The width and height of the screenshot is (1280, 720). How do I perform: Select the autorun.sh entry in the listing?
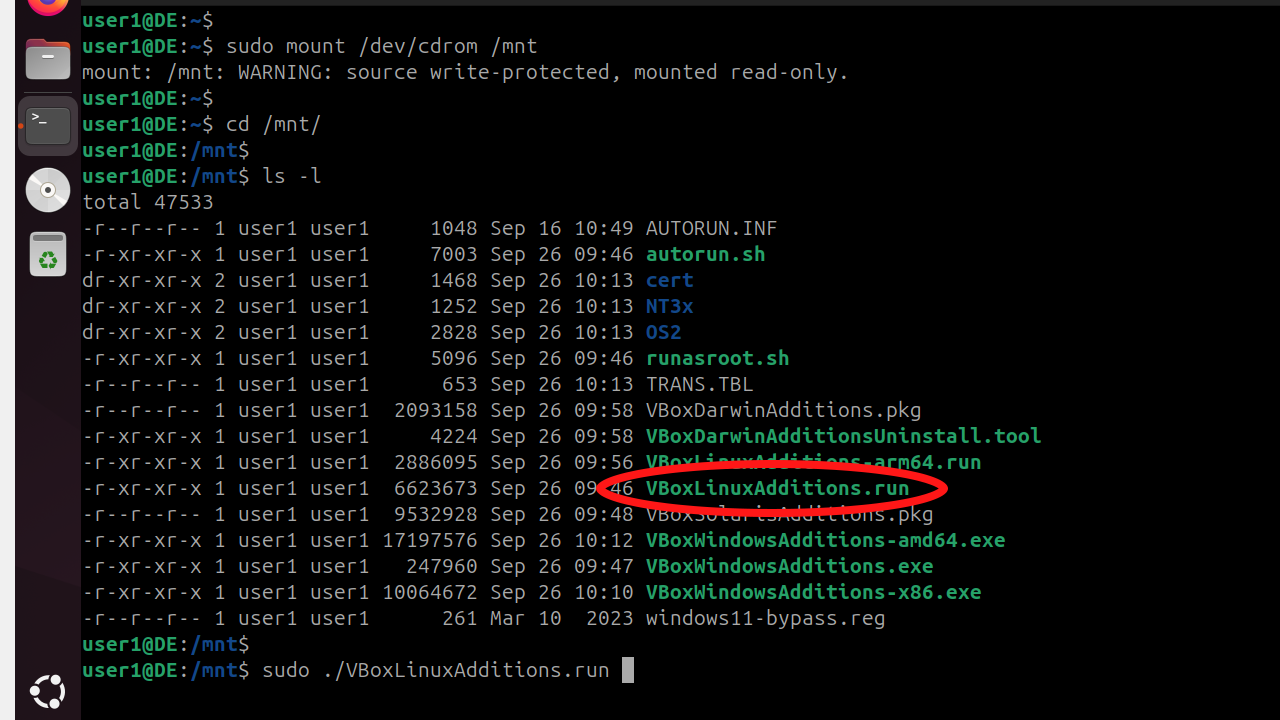tap(705, 254)
